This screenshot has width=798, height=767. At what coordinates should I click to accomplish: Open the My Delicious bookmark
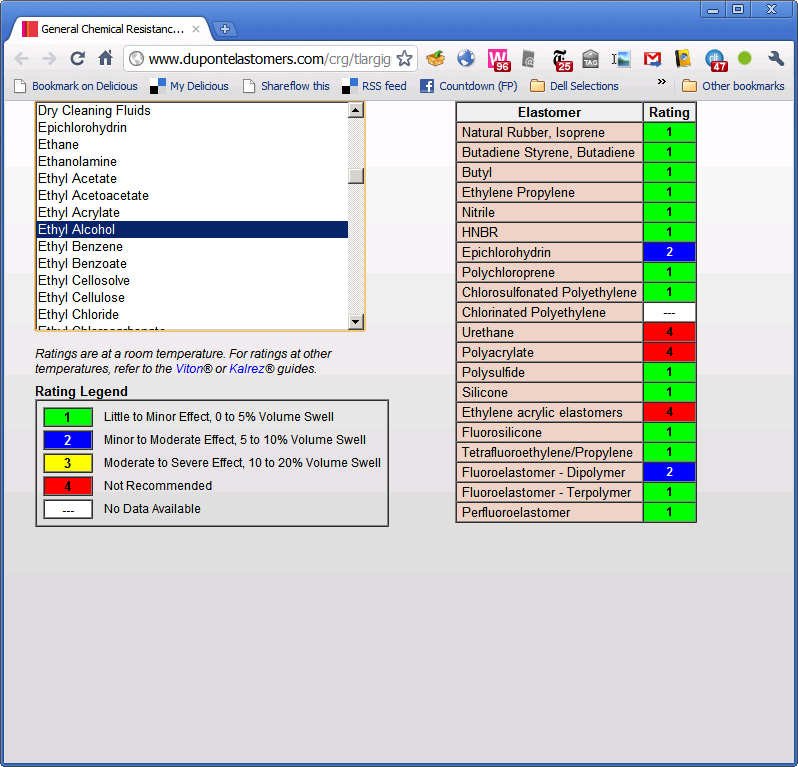coord(189,86)
